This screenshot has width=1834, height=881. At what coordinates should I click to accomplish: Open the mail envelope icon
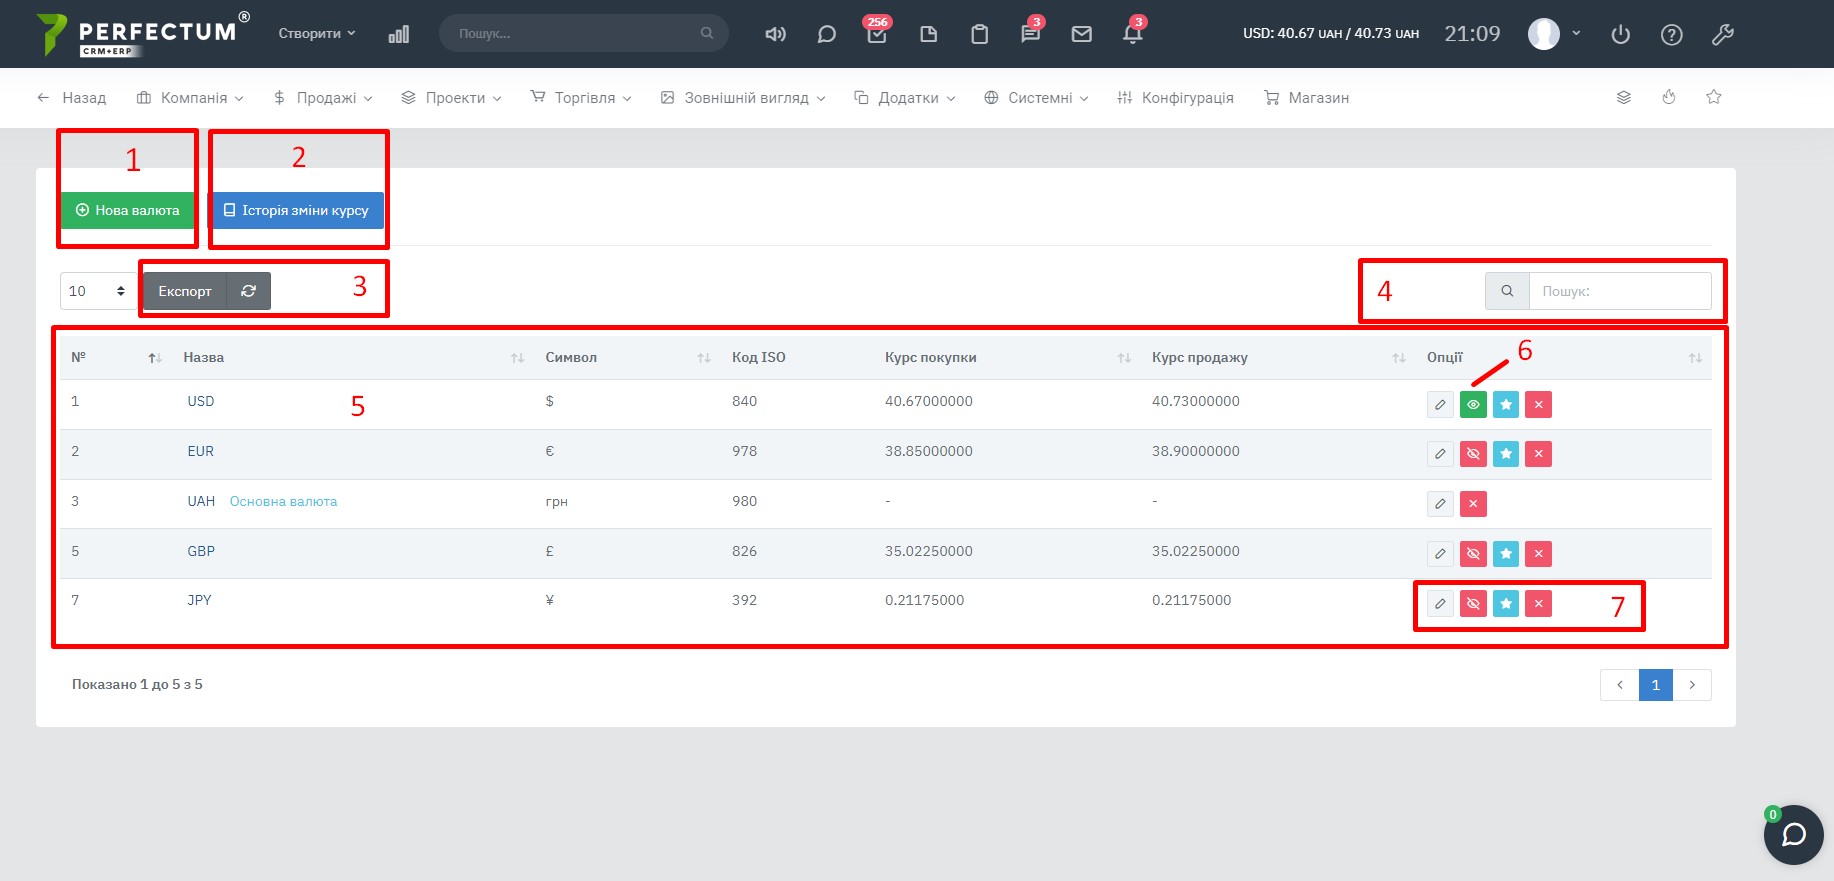tap(1081, 34)
